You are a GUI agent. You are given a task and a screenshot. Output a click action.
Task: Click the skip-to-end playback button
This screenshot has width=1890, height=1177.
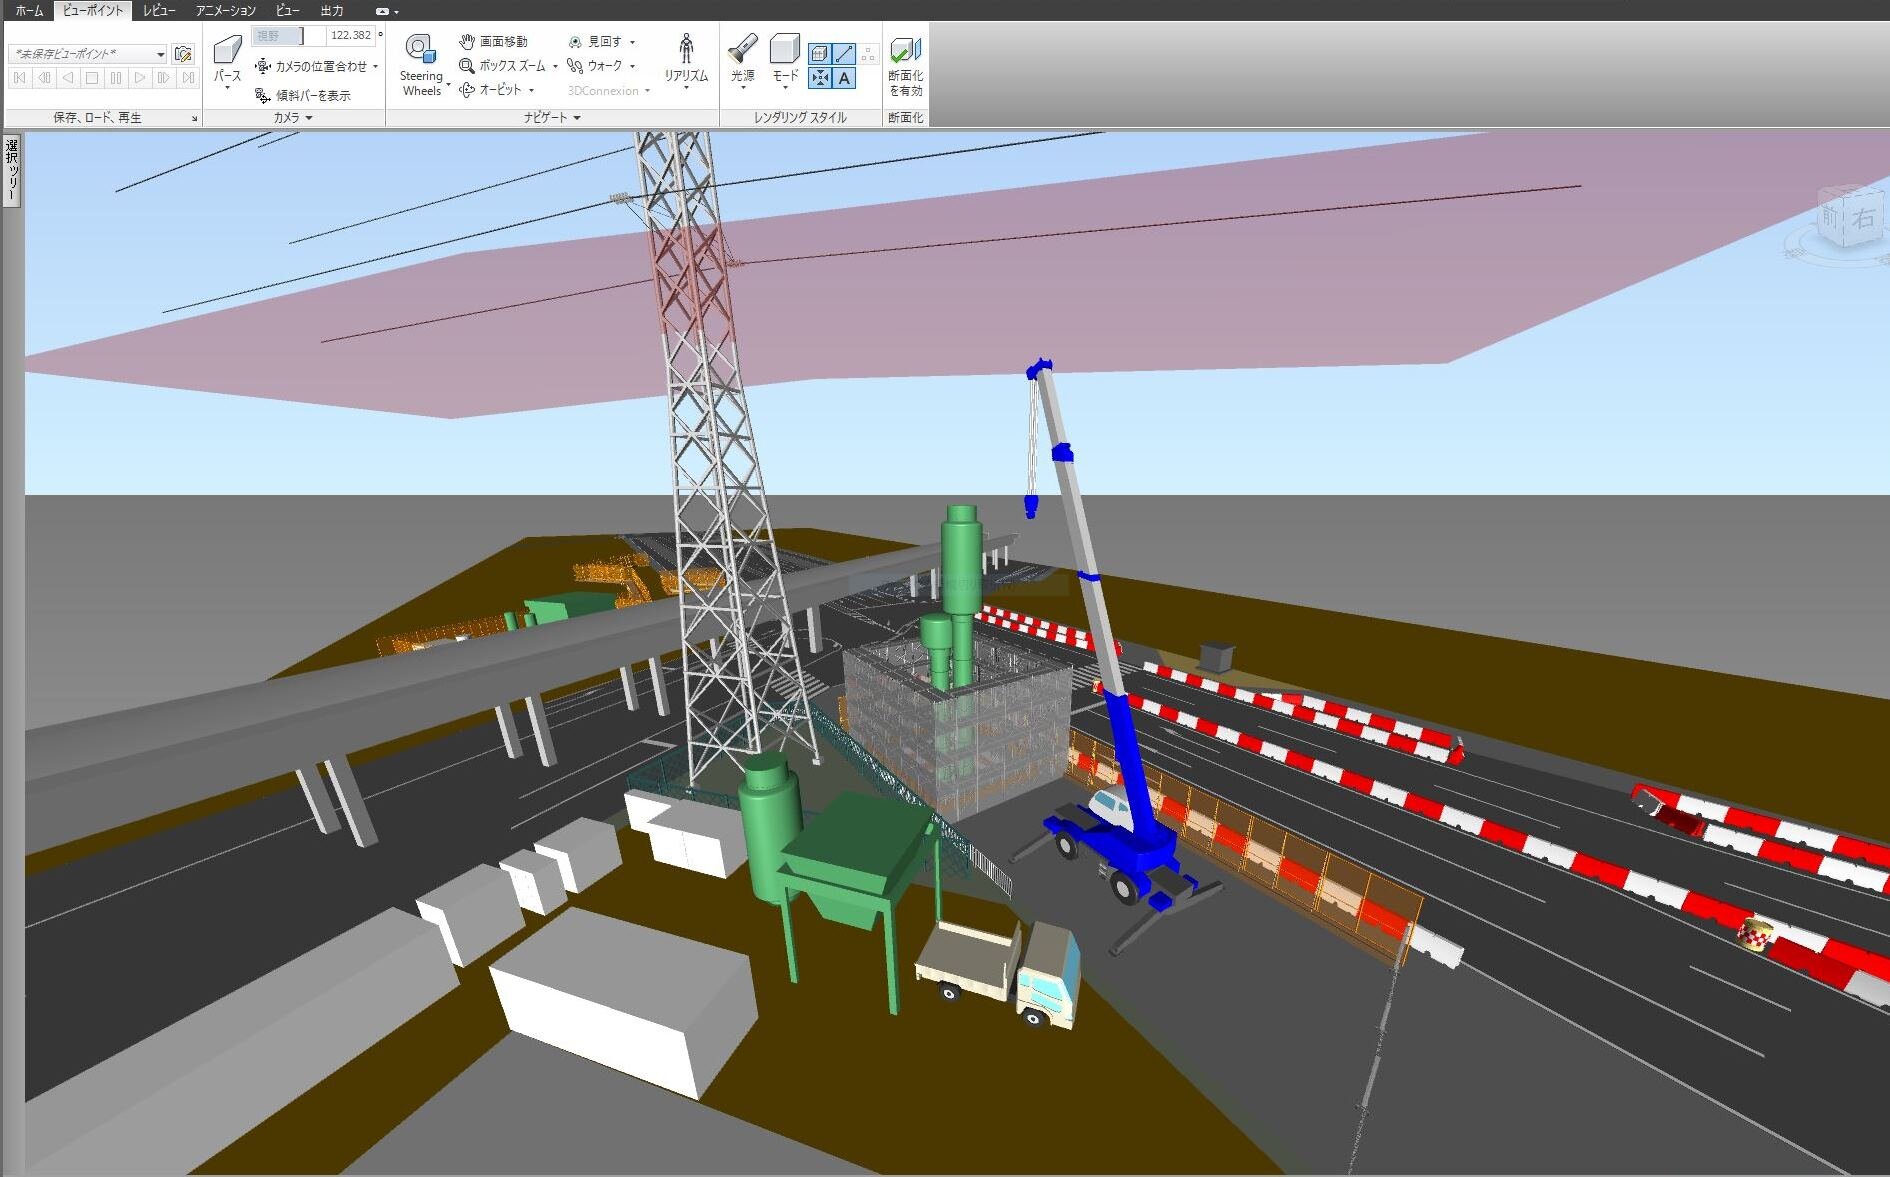[x=188, y=78]
